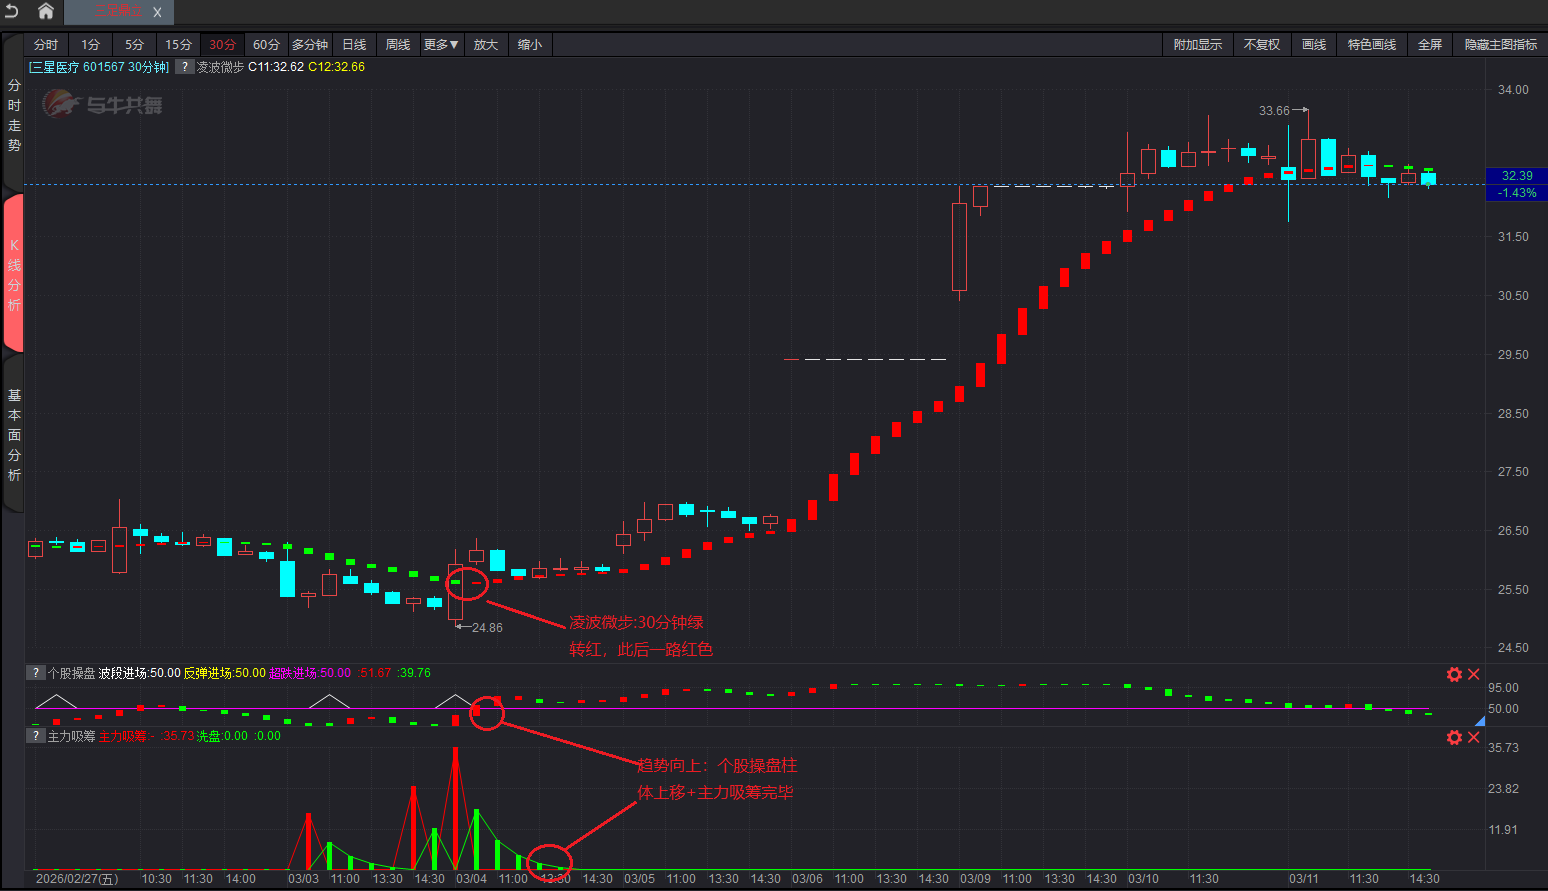Click the back arrow icon
1548x891 pixels.
12,11
